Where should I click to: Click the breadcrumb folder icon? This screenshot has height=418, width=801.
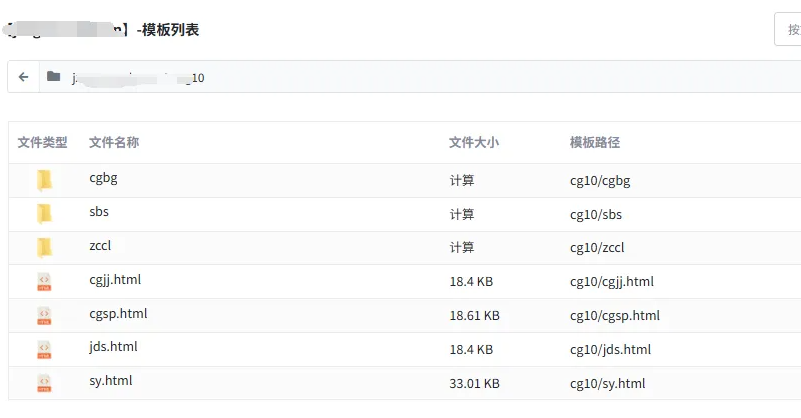pyautogui.click(x=53, y=77)
